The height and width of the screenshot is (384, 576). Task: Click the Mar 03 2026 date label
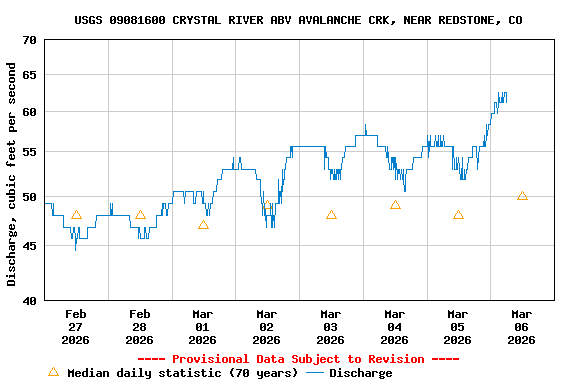tap(331, 327)
